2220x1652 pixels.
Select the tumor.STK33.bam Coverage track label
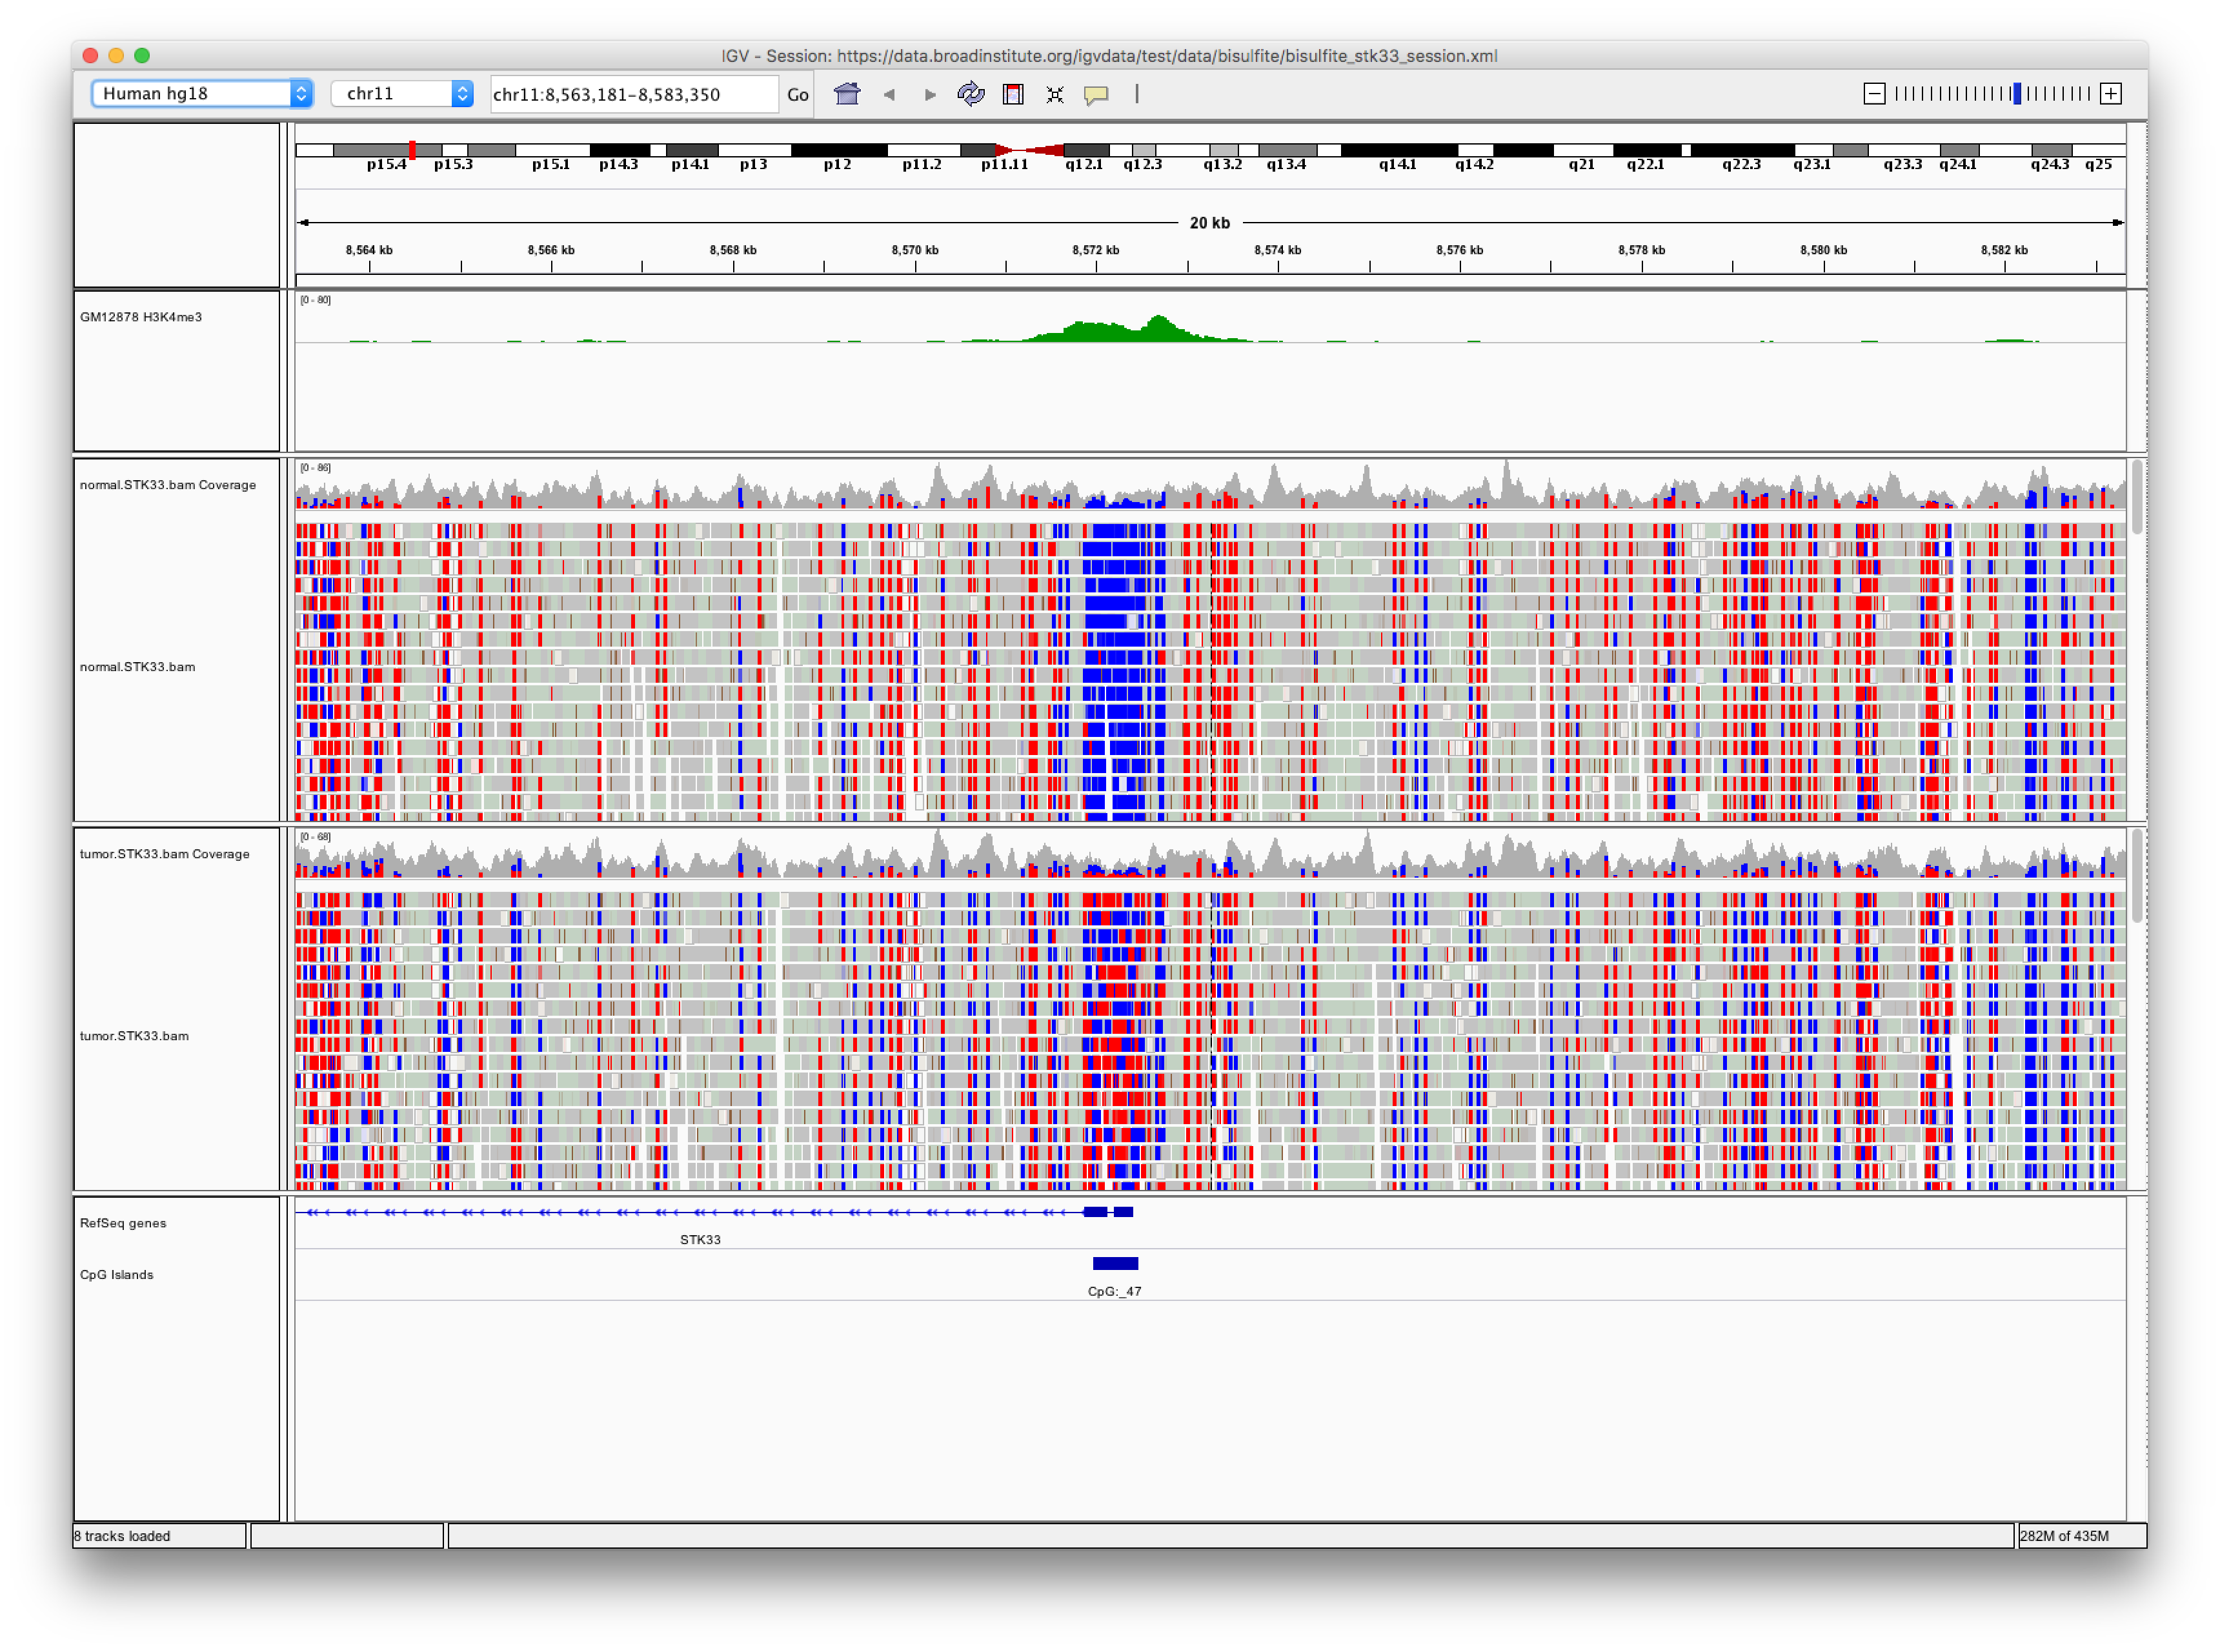pyautogui.click(x=165, y=854)
